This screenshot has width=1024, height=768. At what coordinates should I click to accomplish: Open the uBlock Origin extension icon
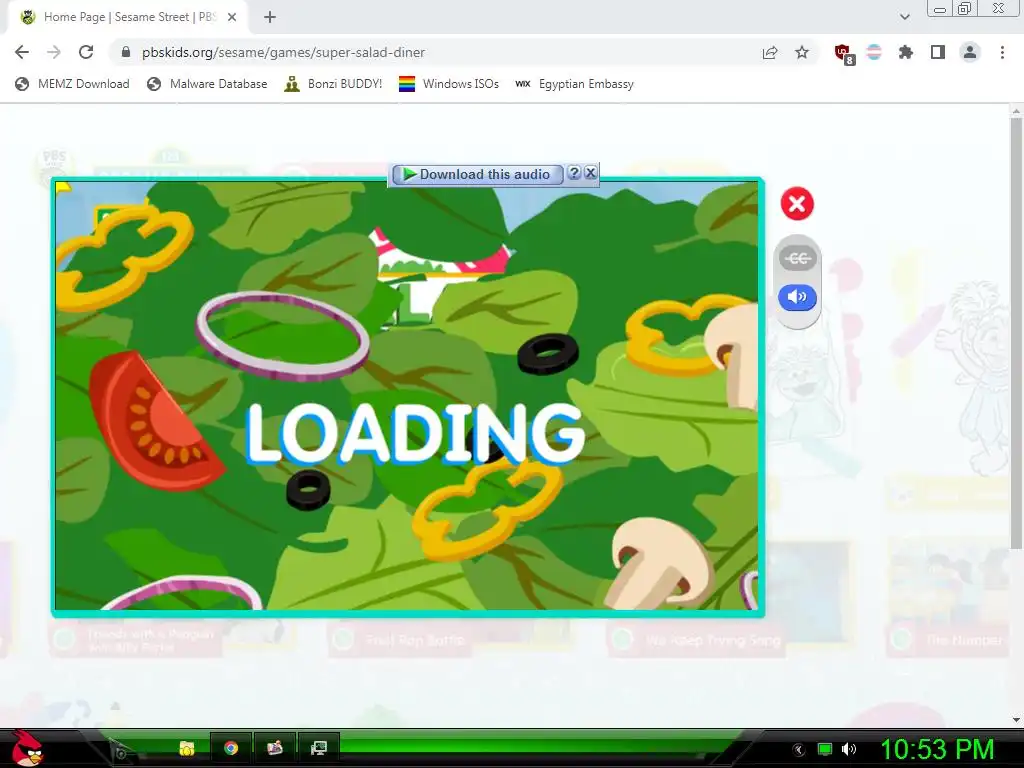pyautogui.click(x=844, y=54)
